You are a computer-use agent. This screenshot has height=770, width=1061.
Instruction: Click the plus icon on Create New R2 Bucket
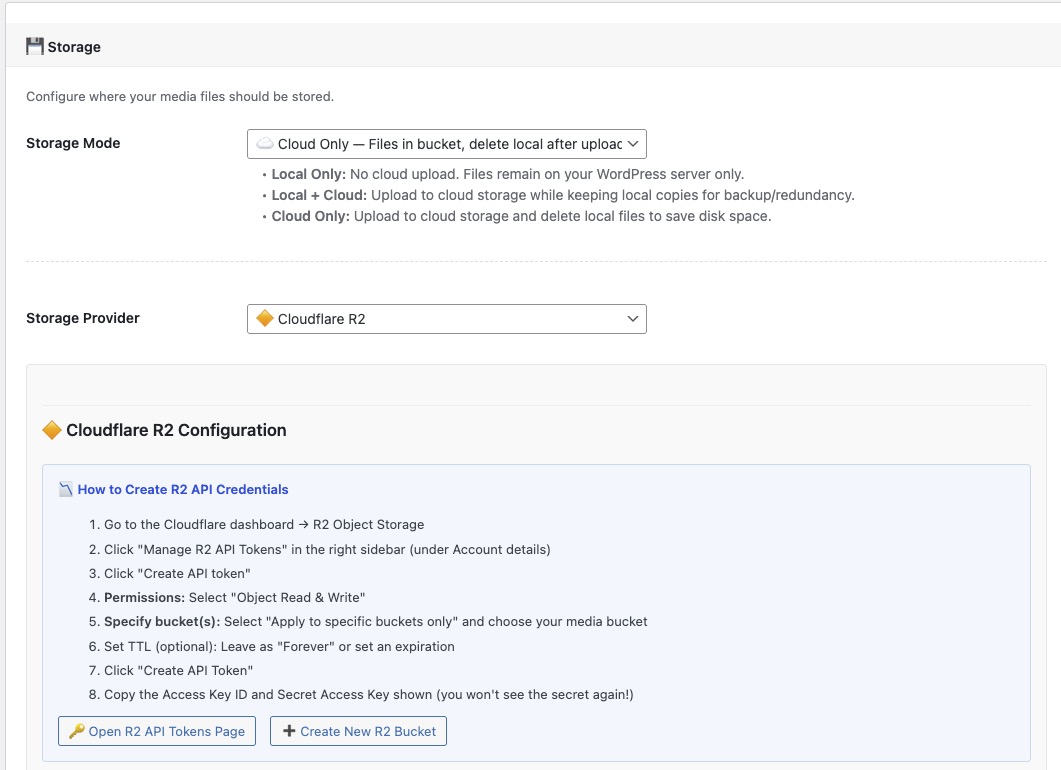point(290,731)
